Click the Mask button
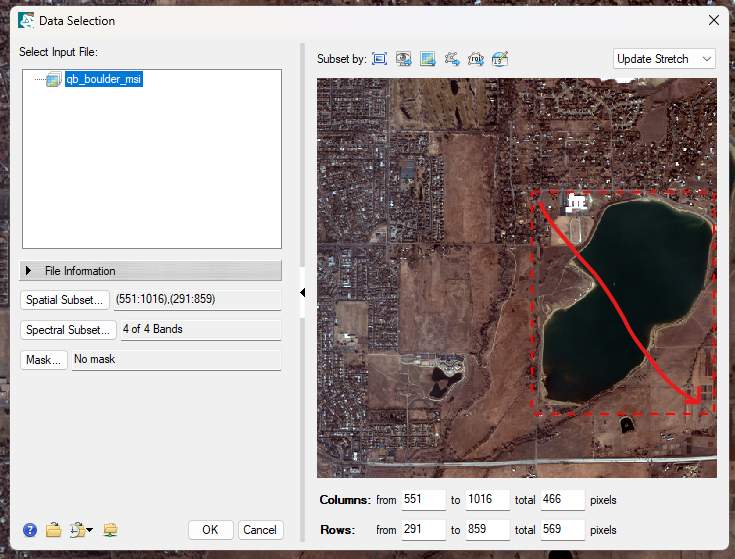 [44, 360]
